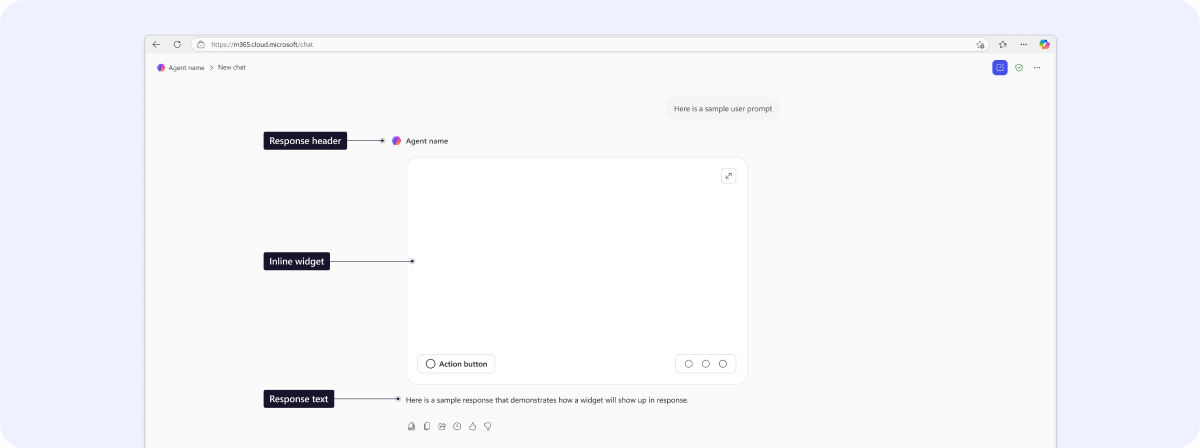Screen dimensions: 1200x448
Task: Click middle circle icon in widget footer
Action: pyautogui.click(x=706, y=364)
